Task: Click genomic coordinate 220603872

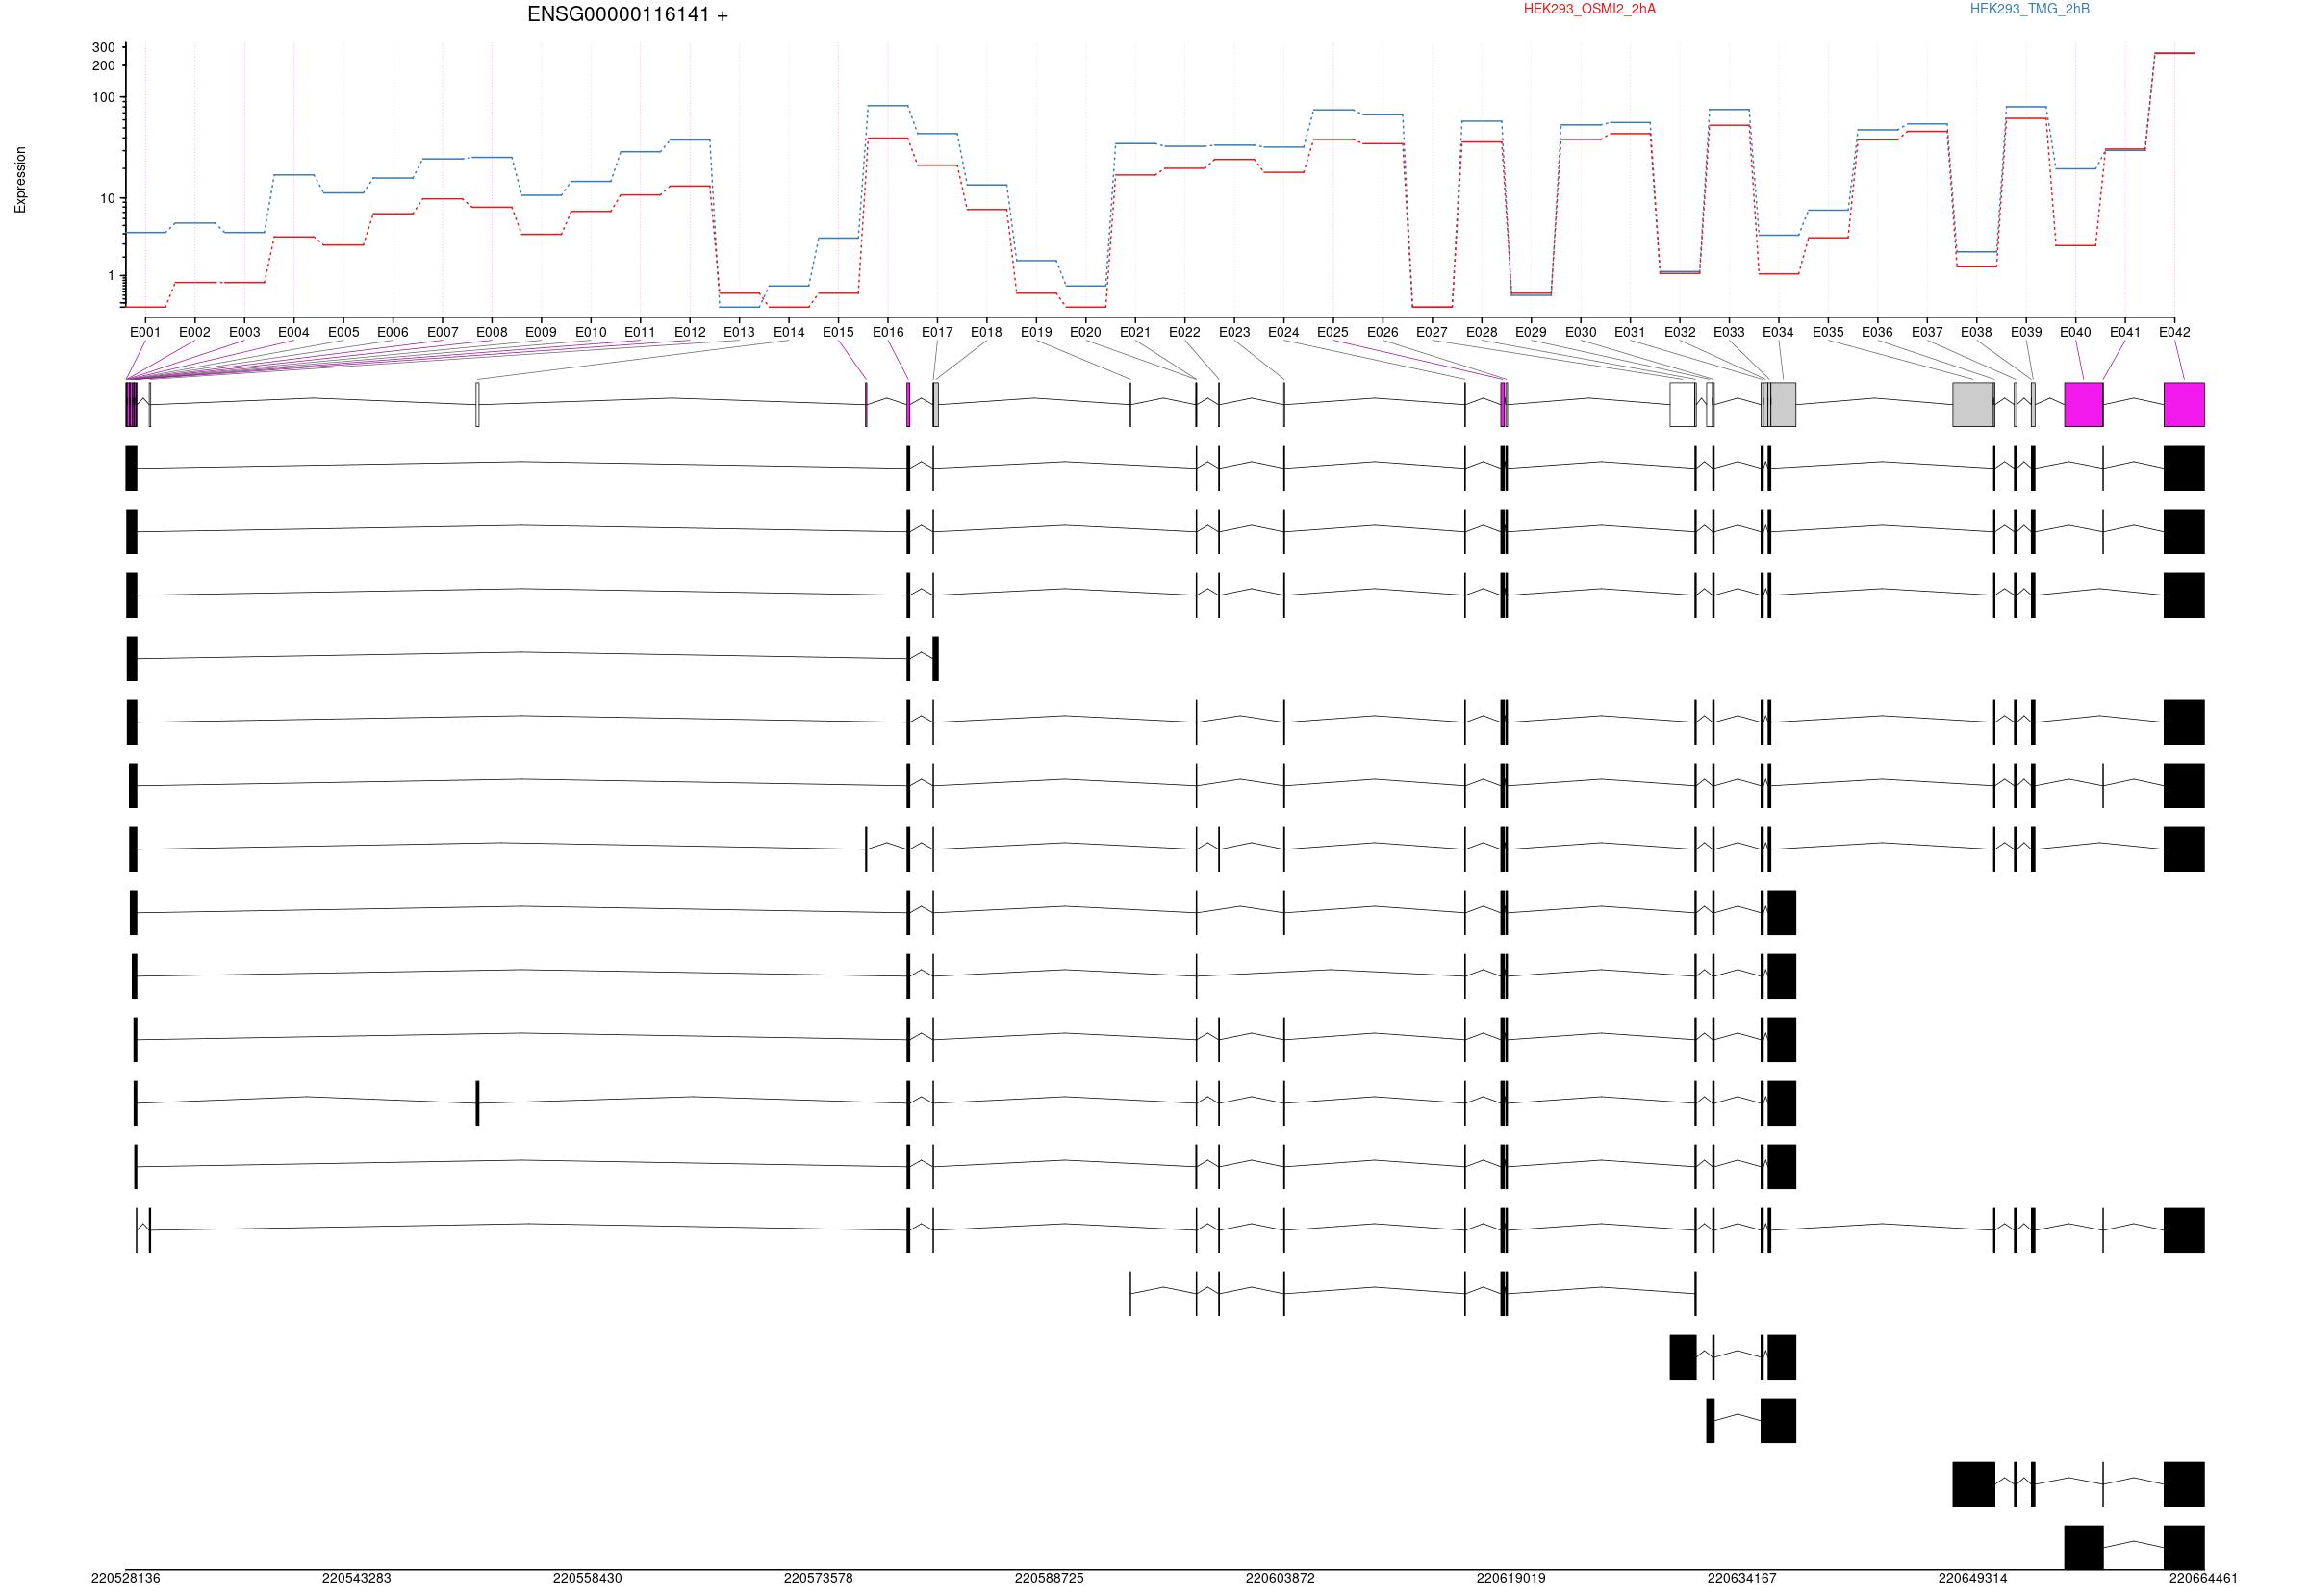Action: [1281, 1578]
